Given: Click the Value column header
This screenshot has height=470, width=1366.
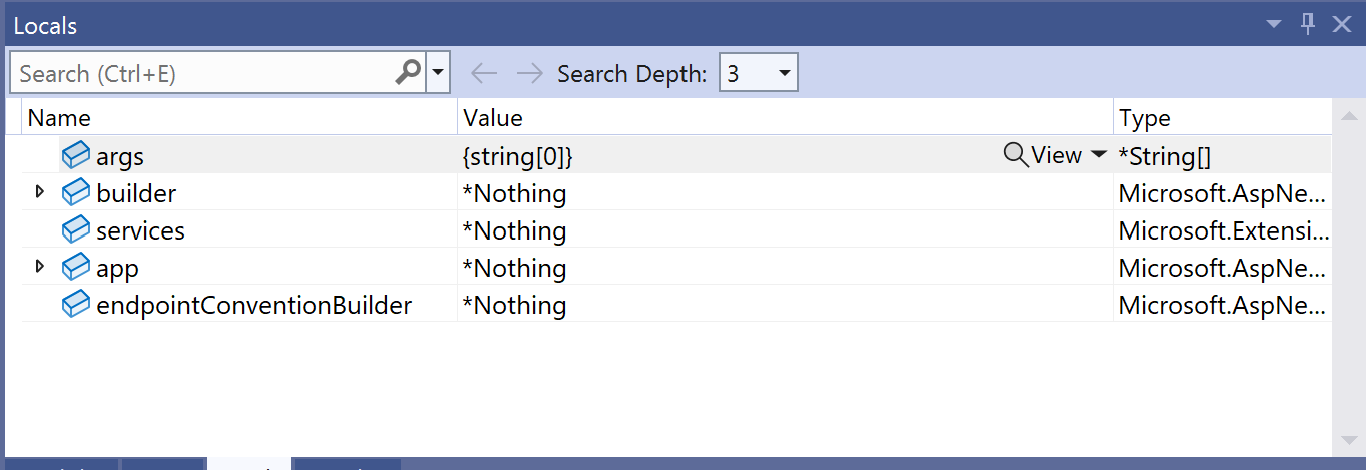Looking at the screenshot, I should click(x=492, y=118).
